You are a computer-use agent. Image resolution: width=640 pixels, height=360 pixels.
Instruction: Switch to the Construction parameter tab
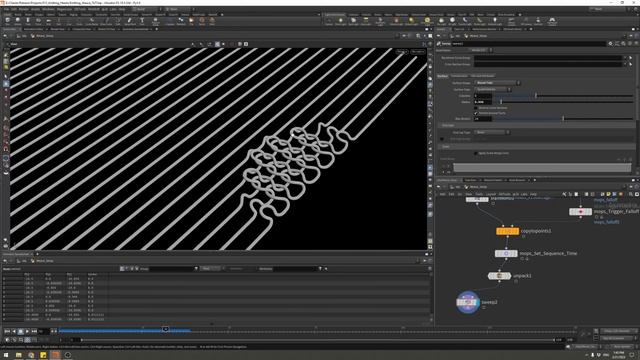coord(459,76)
